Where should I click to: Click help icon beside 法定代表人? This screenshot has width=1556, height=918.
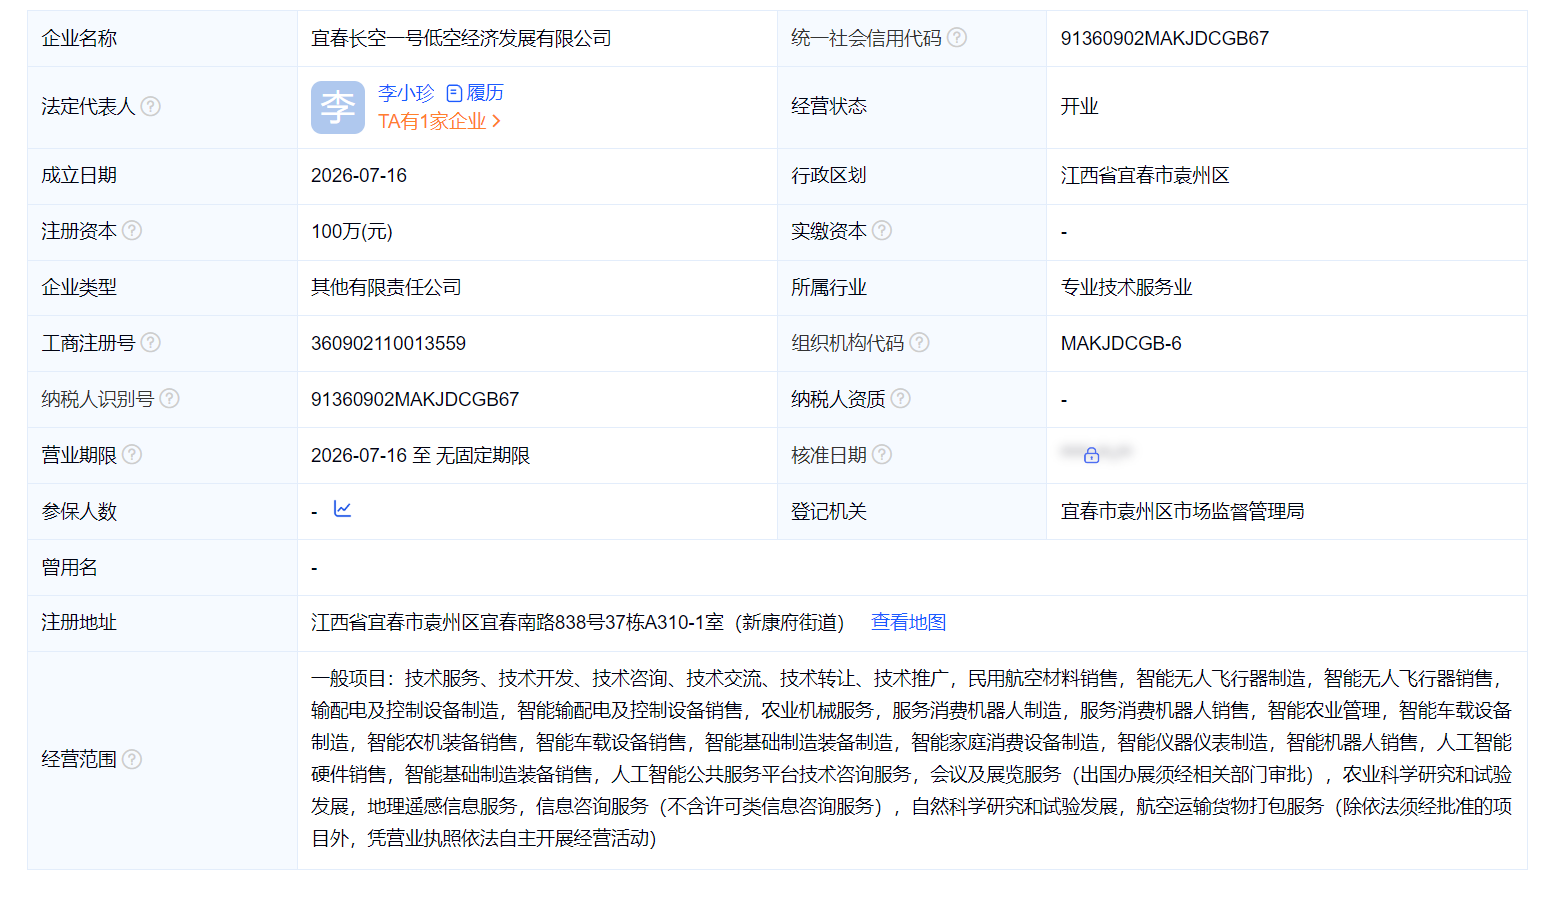(x=150, y=106)
